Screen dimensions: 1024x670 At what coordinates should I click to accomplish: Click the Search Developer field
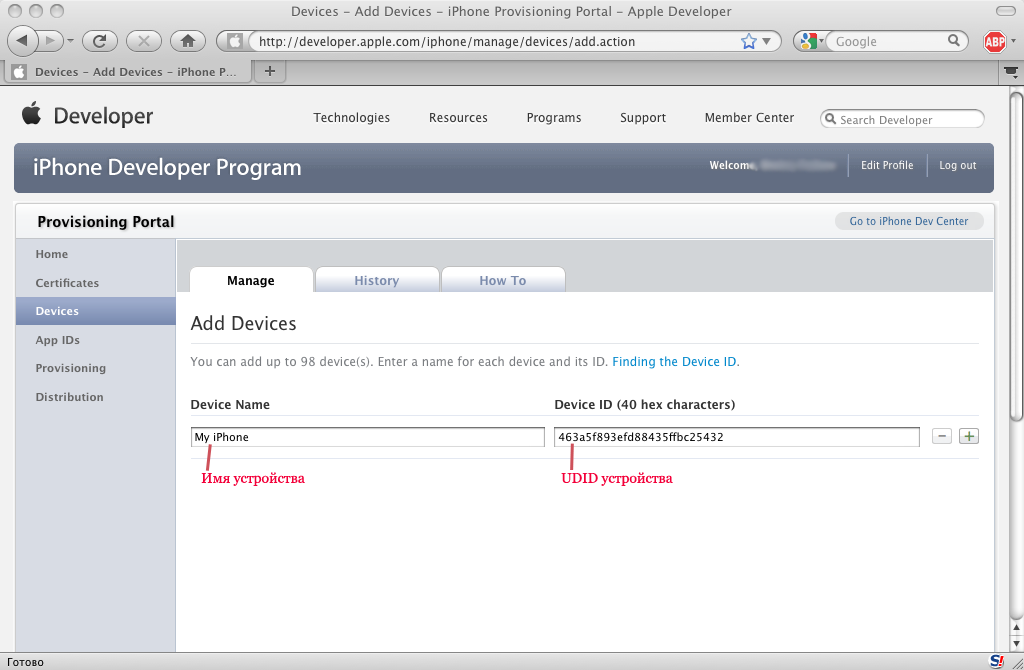pyautogui.click(x=902, y=120)
